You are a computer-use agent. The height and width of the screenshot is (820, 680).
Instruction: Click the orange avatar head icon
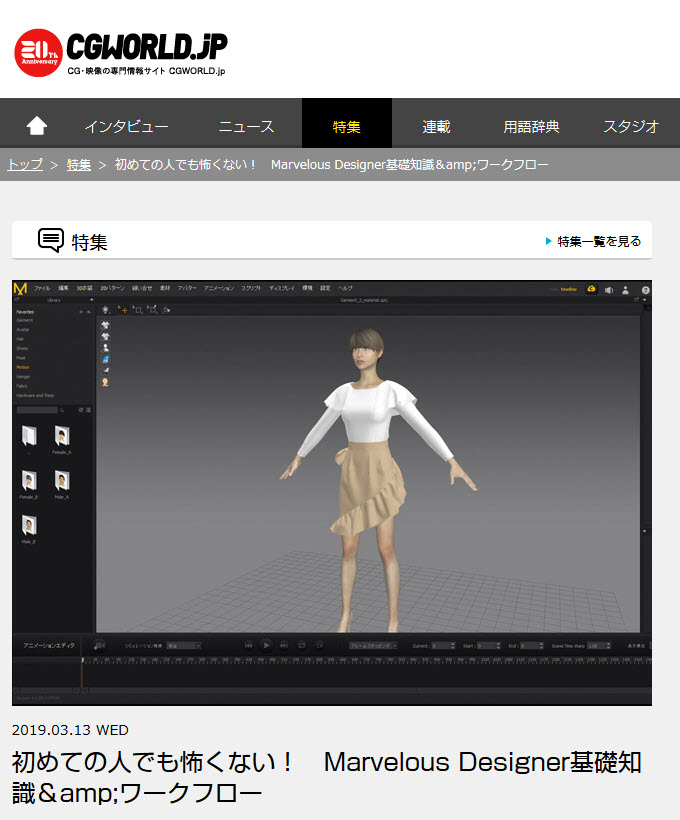click(105, 382)
